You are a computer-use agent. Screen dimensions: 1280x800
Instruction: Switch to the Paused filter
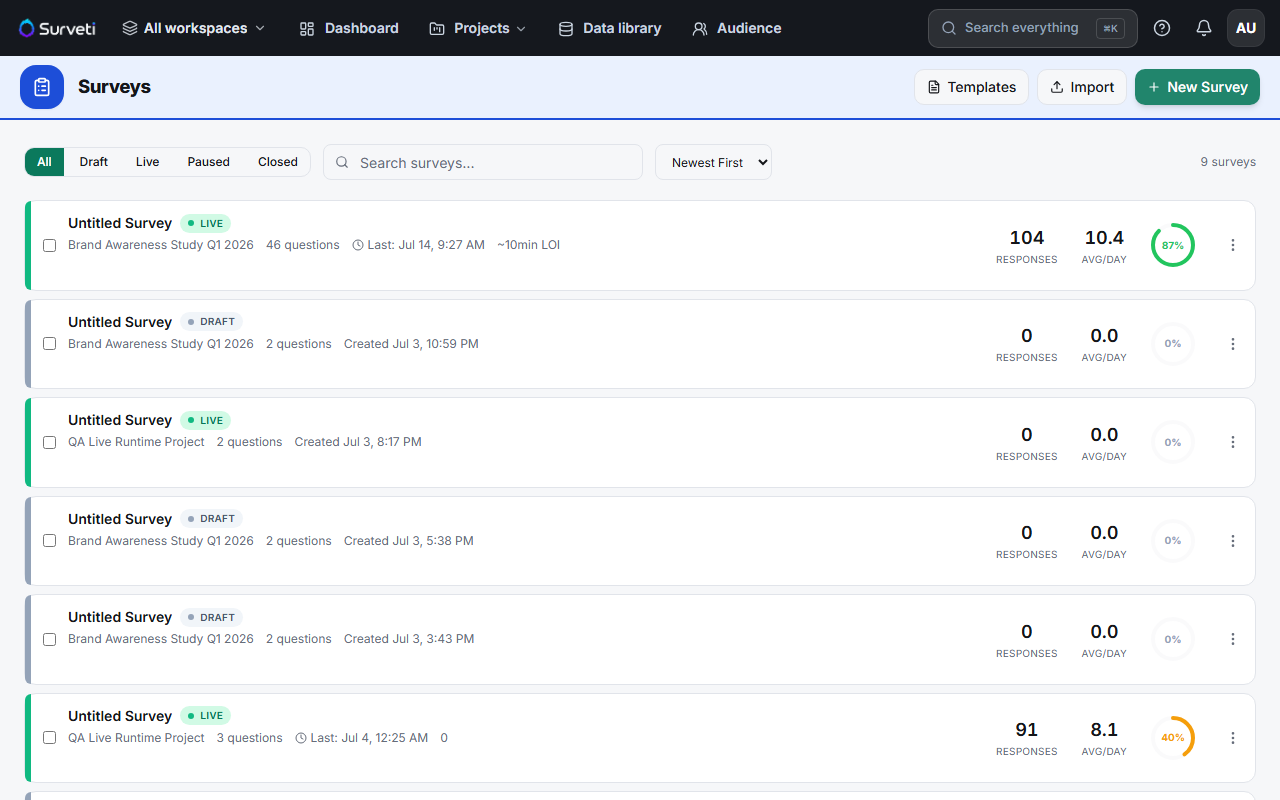209,162
